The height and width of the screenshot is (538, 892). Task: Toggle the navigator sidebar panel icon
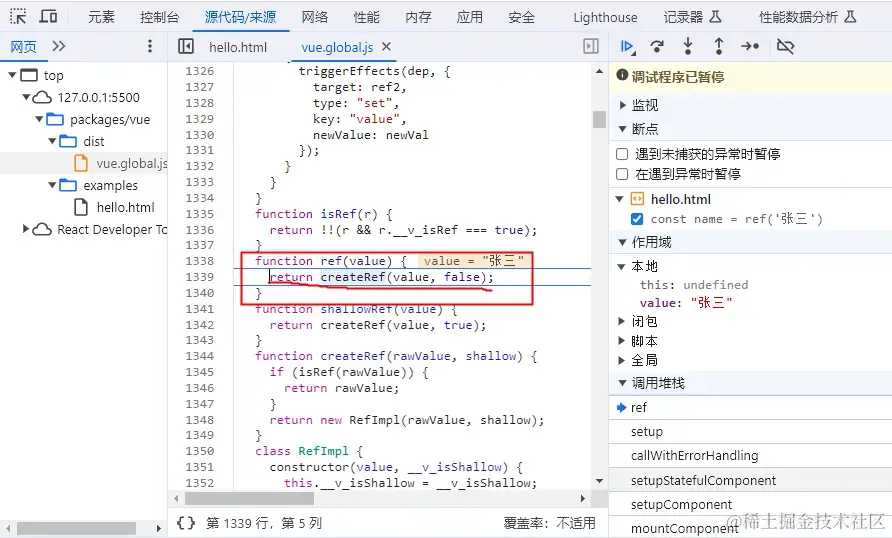click(185, 46)
